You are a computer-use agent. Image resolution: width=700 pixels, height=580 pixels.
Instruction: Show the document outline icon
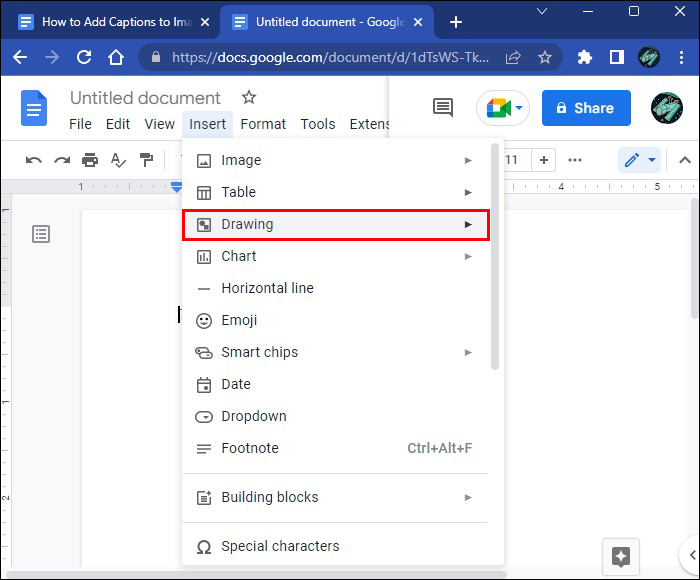point(41,234)
